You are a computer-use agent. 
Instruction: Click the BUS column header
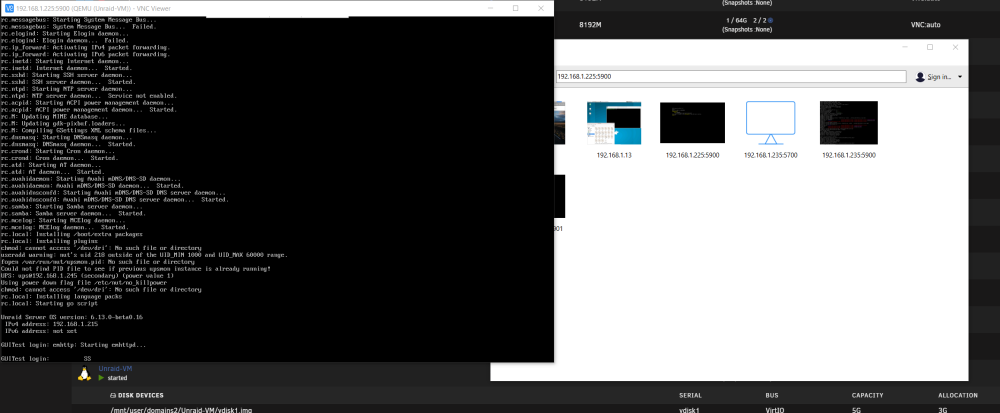[772, 395]
